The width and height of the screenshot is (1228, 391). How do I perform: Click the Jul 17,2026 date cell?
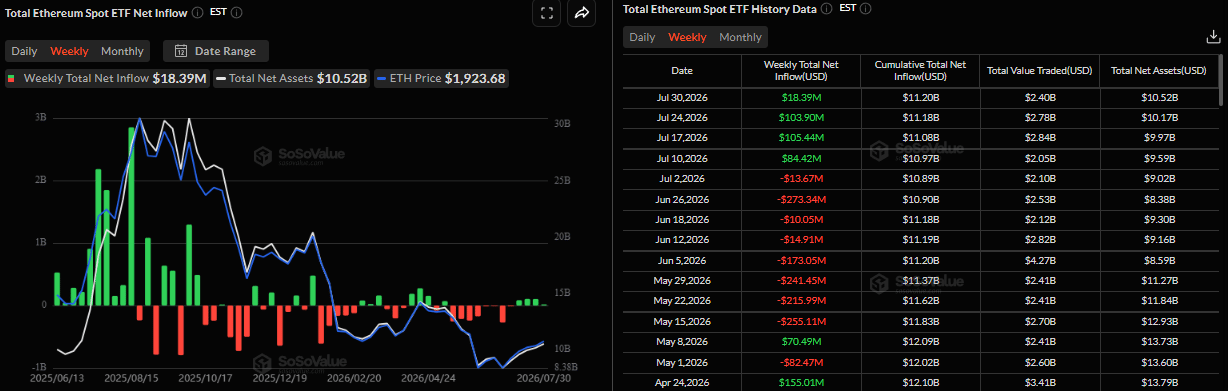click(x=681, y=138)
